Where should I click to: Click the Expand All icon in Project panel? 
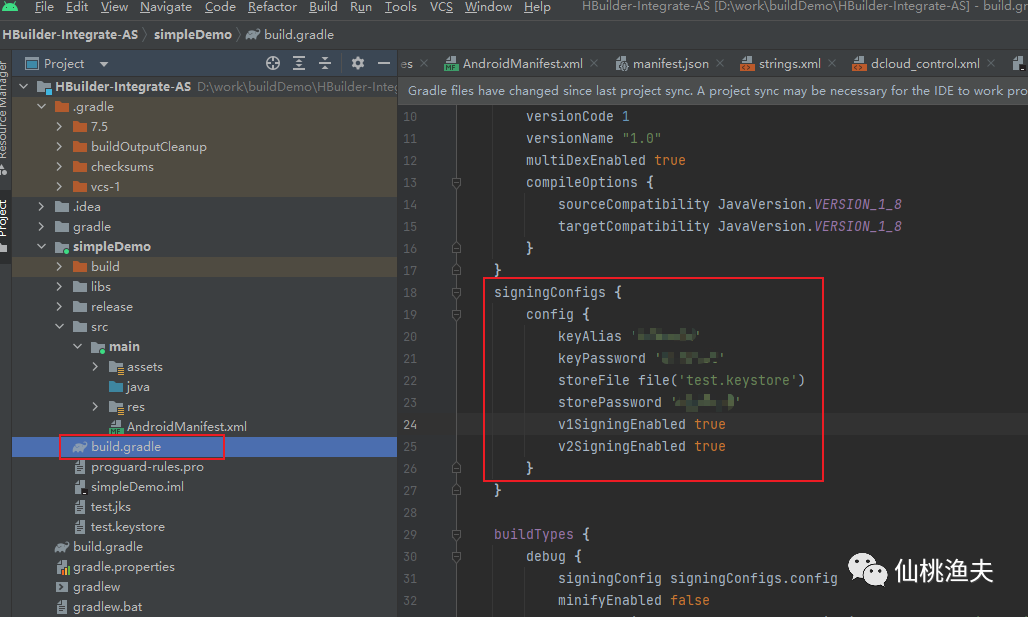pyautogui.click(x=299, y=63)
